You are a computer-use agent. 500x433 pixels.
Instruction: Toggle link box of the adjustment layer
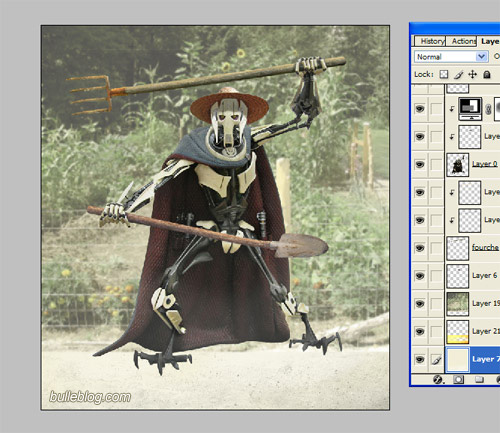point(436,109)
